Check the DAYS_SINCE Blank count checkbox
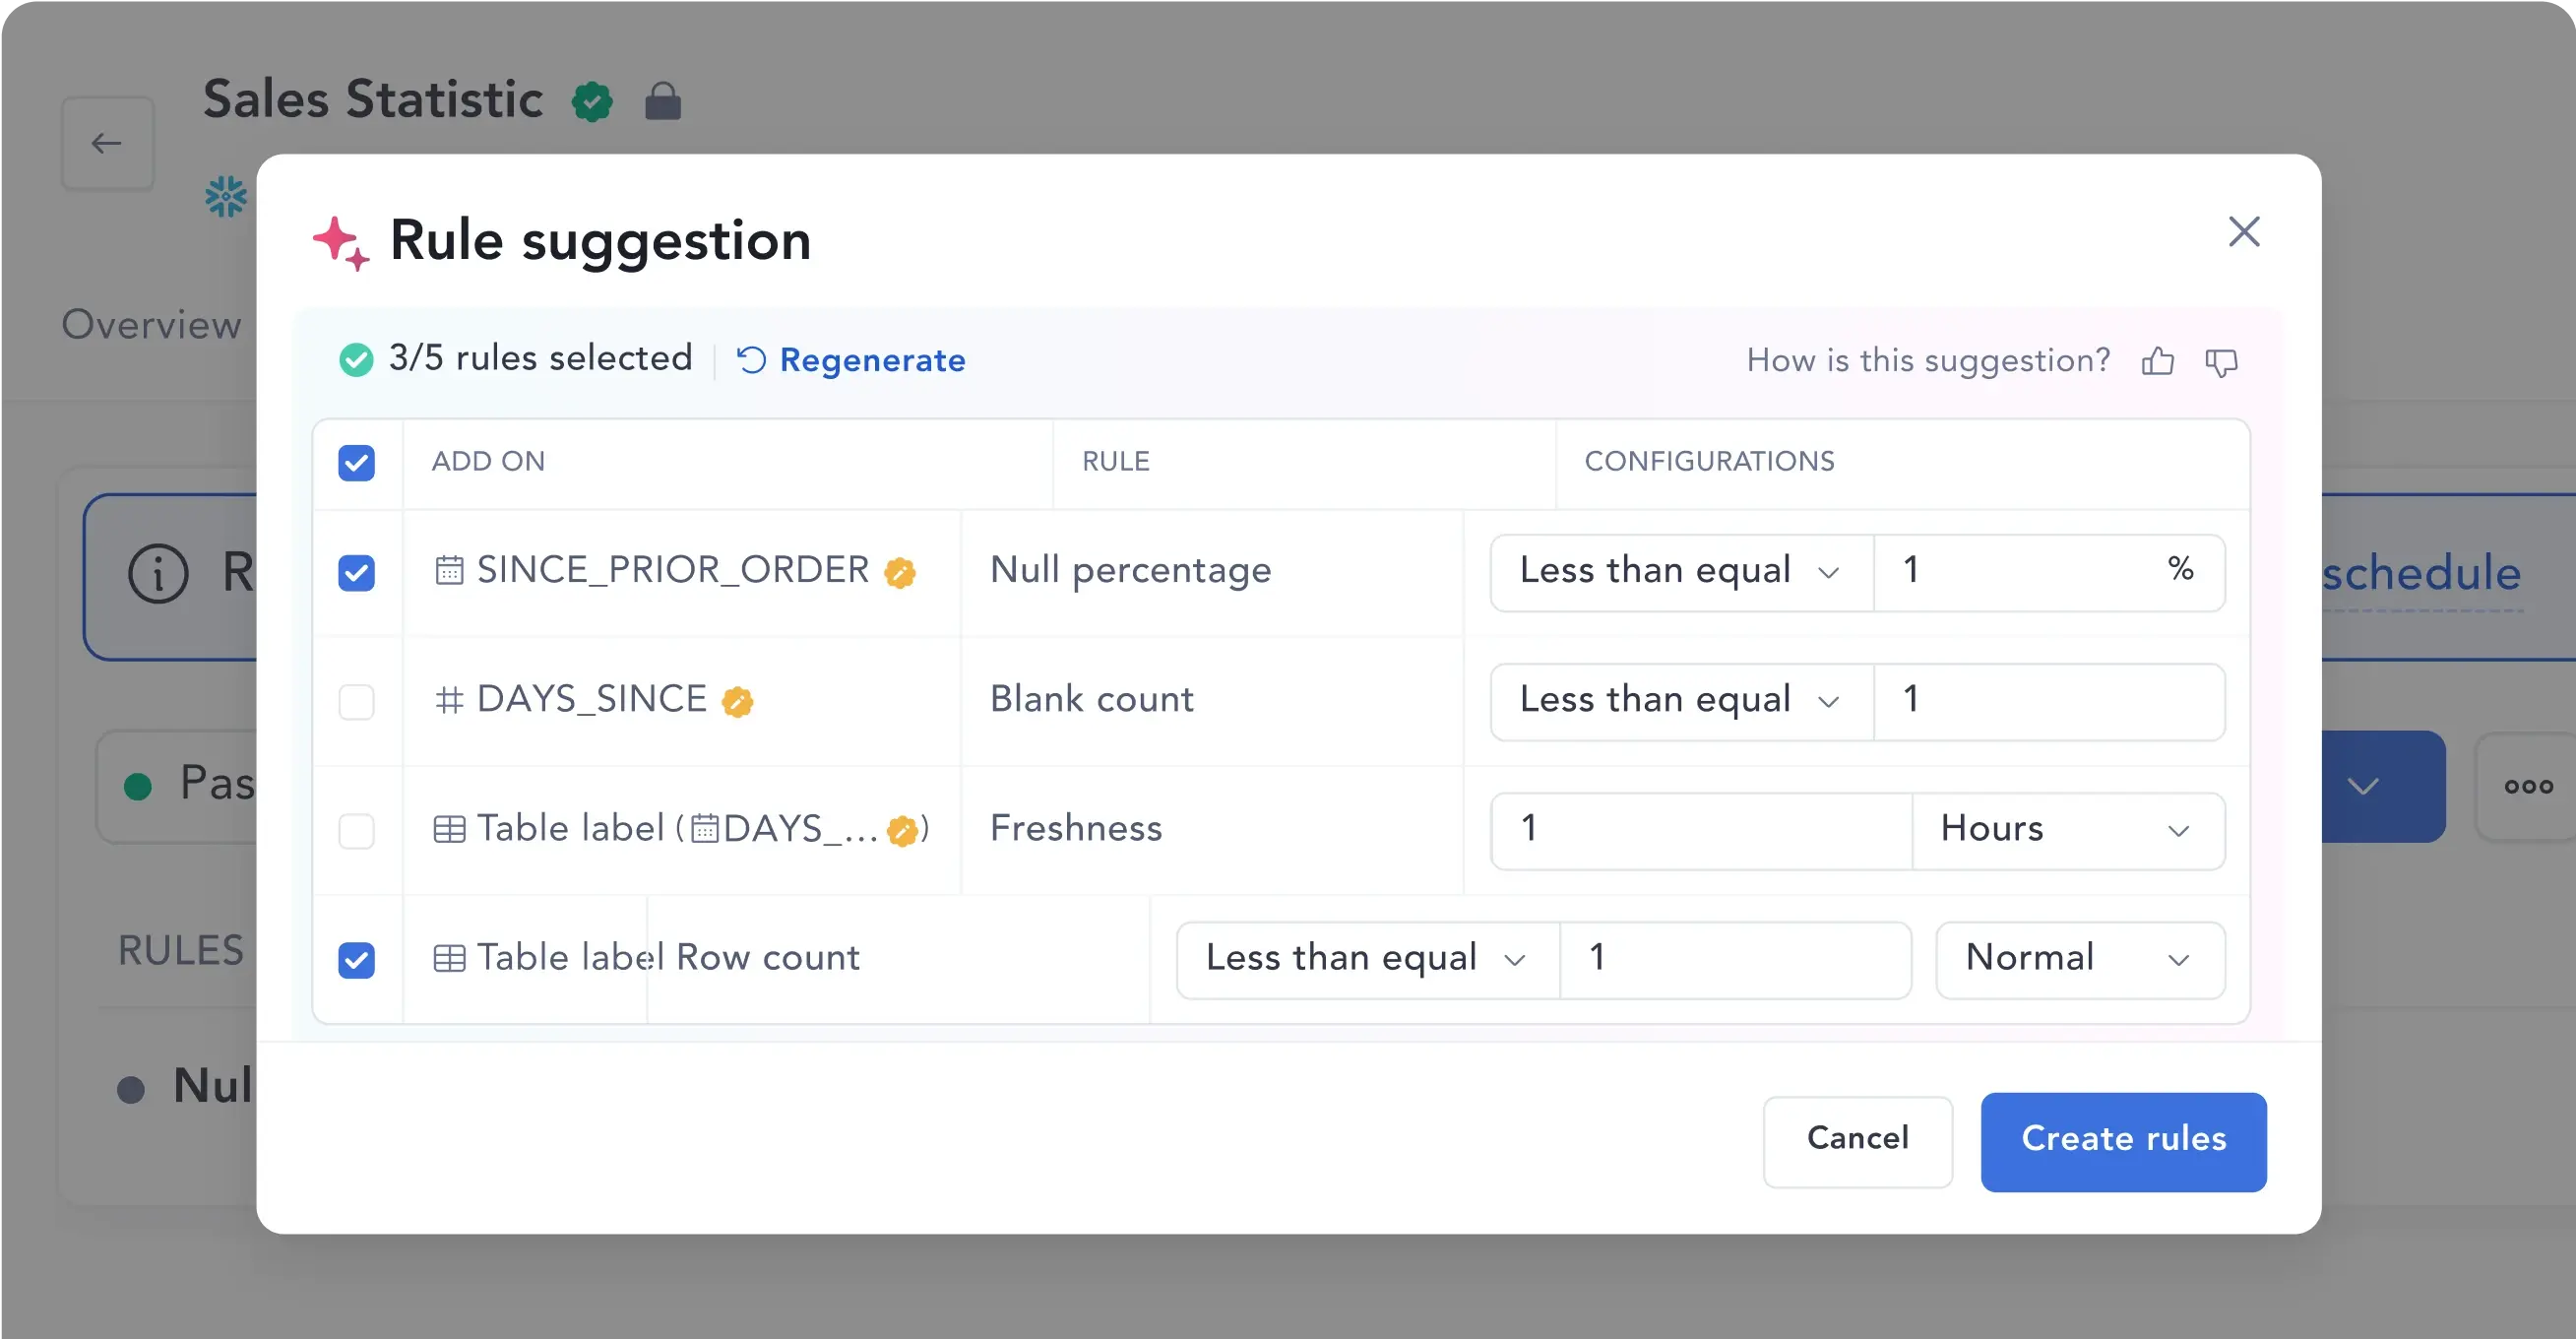The width and height of the screenshot is (2576, 1339). (356, 701)
